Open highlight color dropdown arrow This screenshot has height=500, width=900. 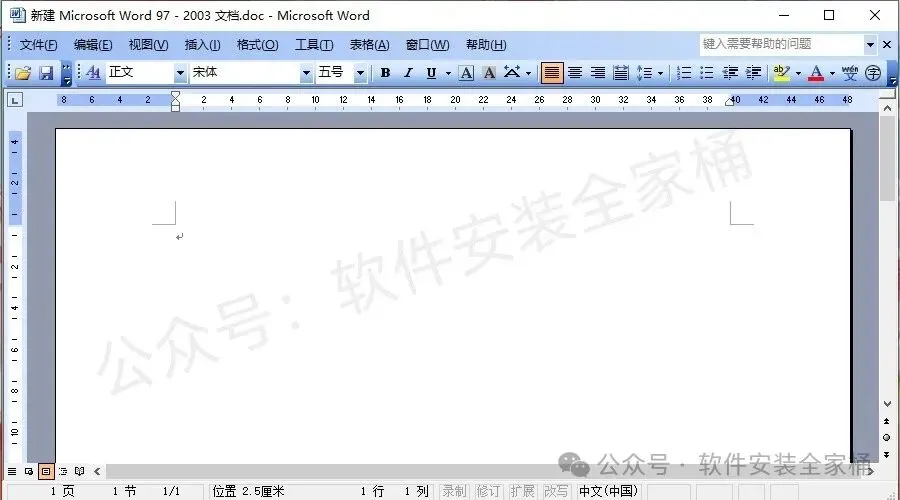point(798,73)
